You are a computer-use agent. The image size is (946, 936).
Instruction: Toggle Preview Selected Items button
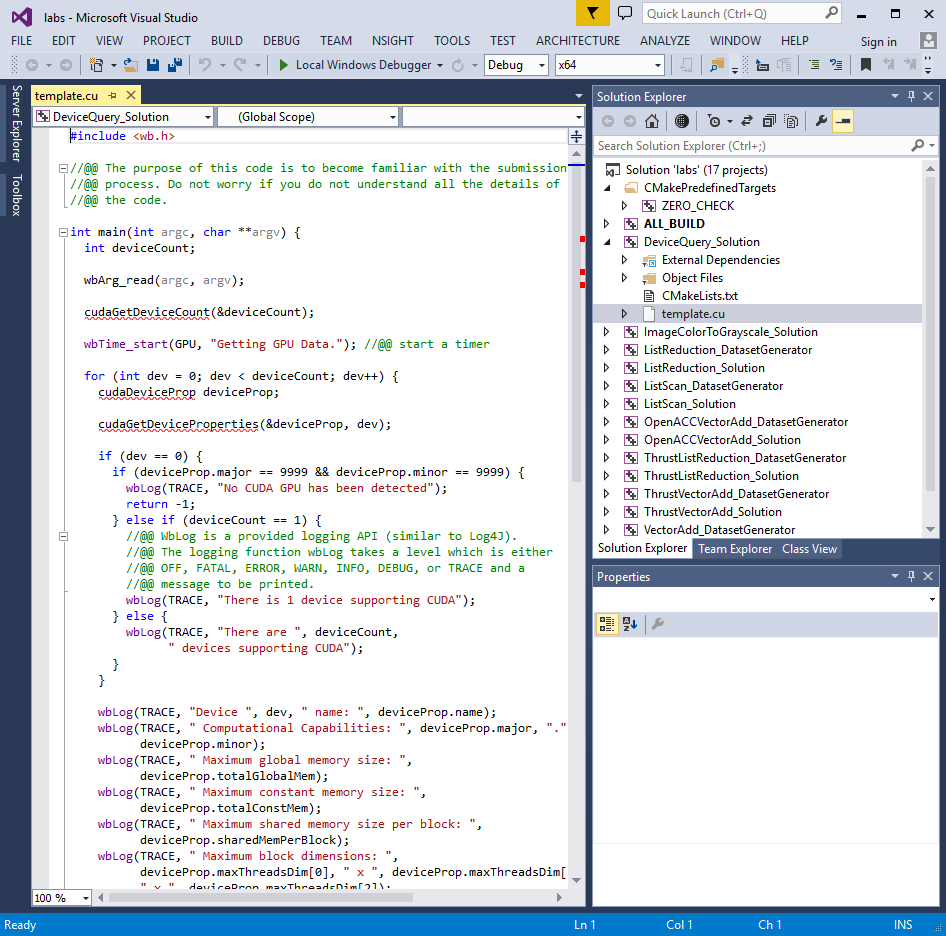click(x=843, y=121)
